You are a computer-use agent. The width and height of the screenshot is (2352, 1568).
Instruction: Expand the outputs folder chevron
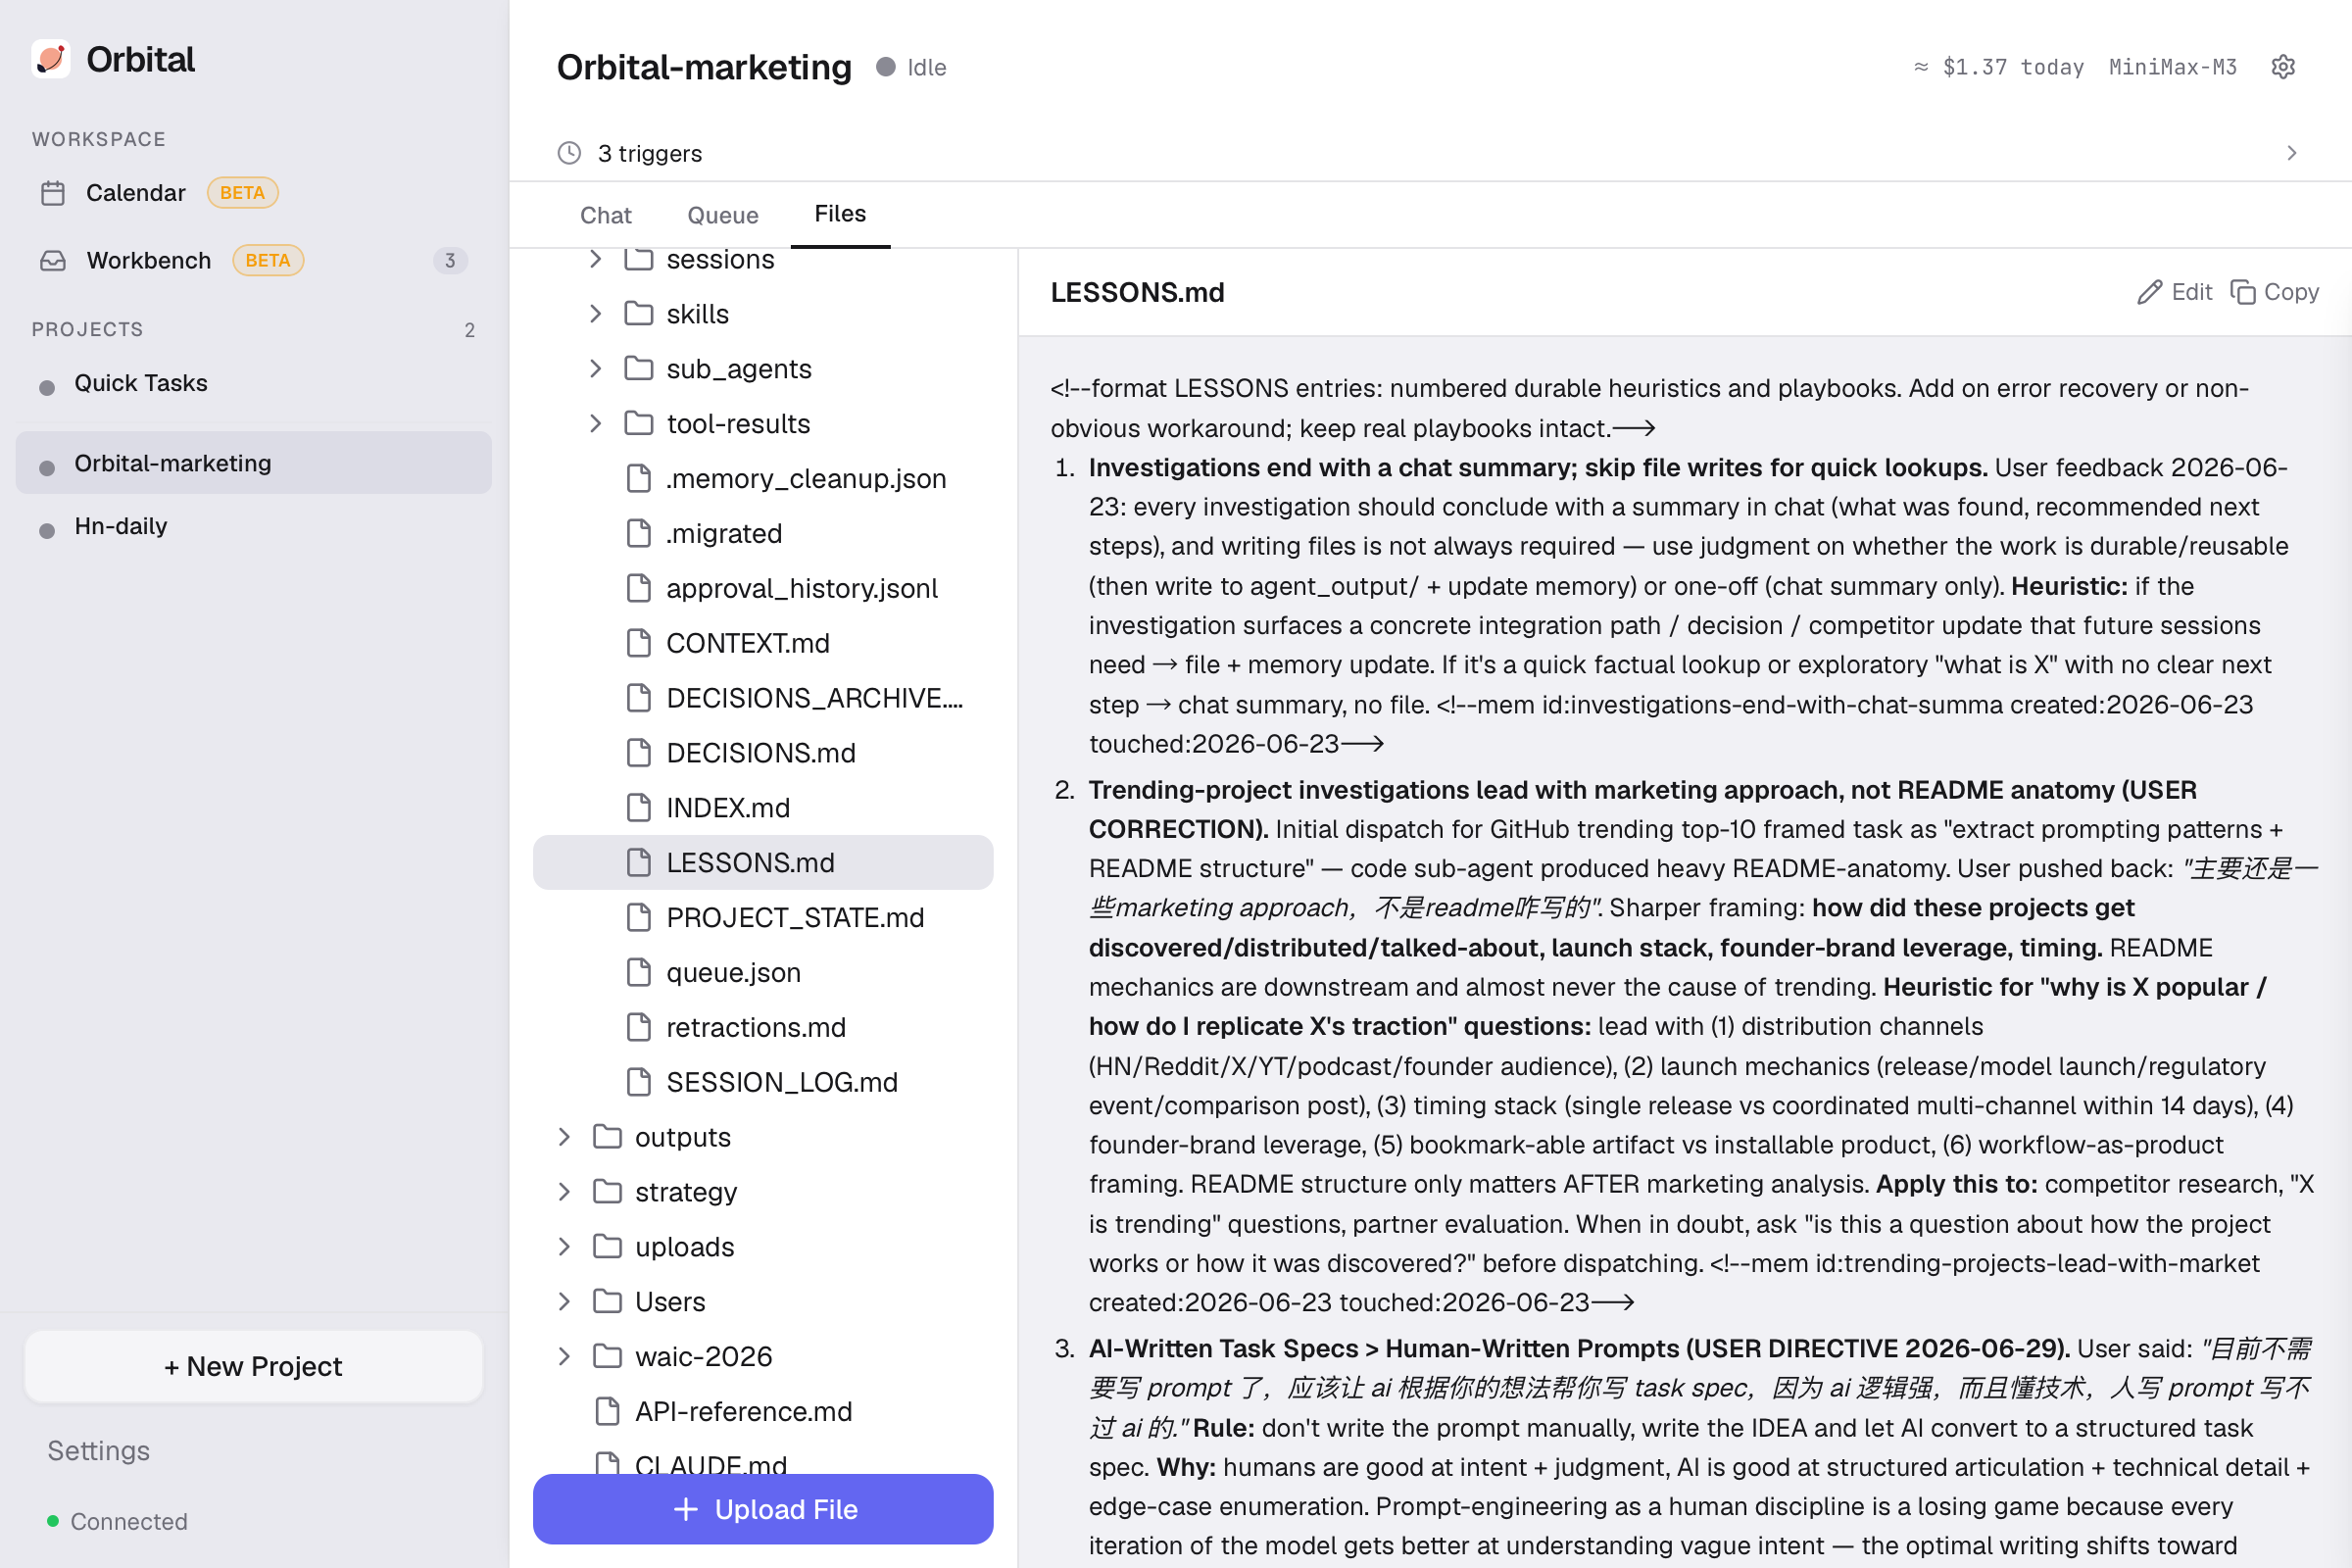tap(564, 1137)
